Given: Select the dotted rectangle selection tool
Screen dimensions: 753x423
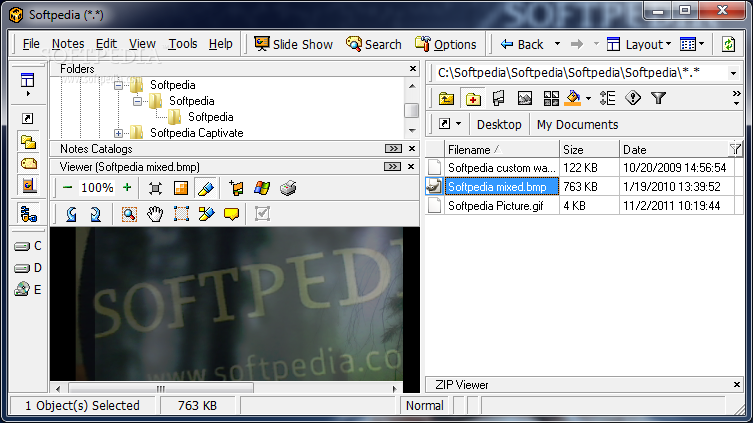Looking at the screenshot, I should [x=181, y=214].
